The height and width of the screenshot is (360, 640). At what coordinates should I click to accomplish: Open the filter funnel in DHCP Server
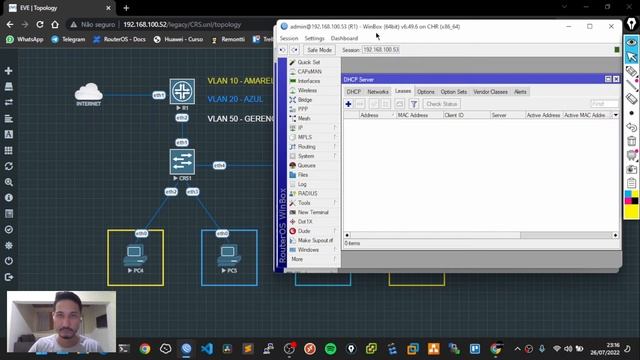click(x=413, y=104)
